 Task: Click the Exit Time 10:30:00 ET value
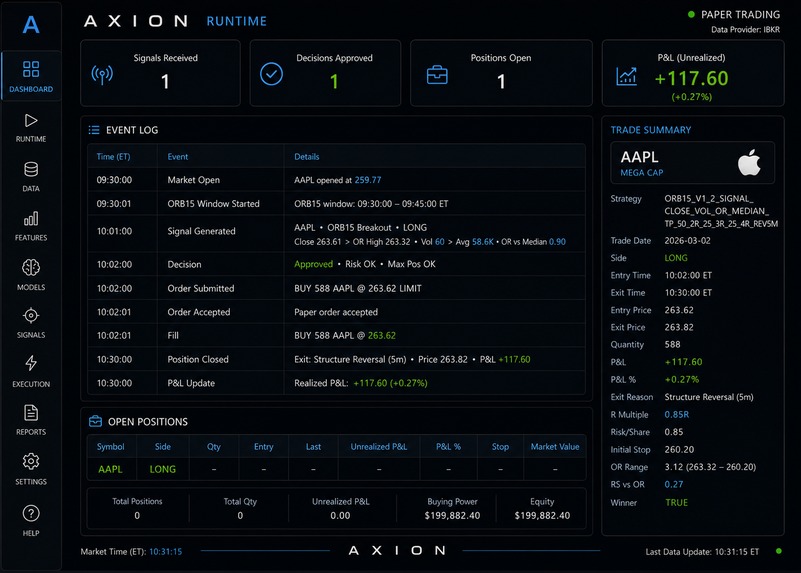coord(688,293)
